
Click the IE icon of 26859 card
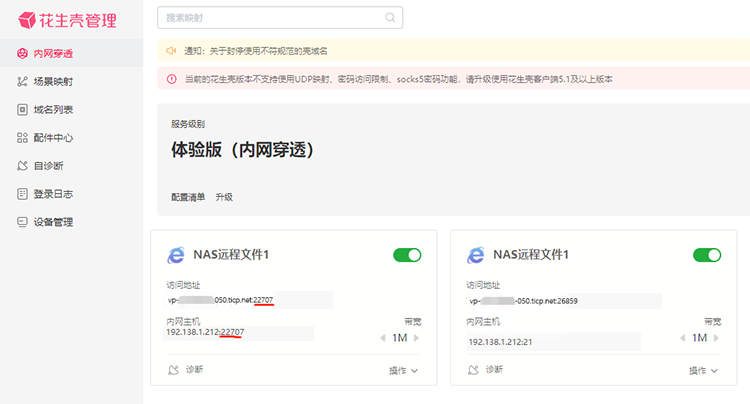coord(475,255)
